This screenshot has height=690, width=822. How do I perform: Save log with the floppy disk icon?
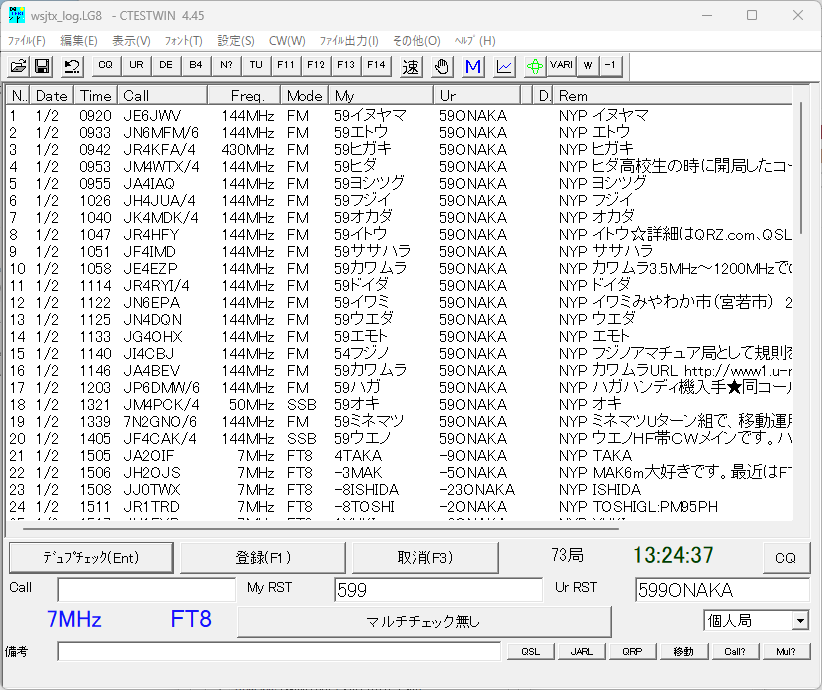42,66
